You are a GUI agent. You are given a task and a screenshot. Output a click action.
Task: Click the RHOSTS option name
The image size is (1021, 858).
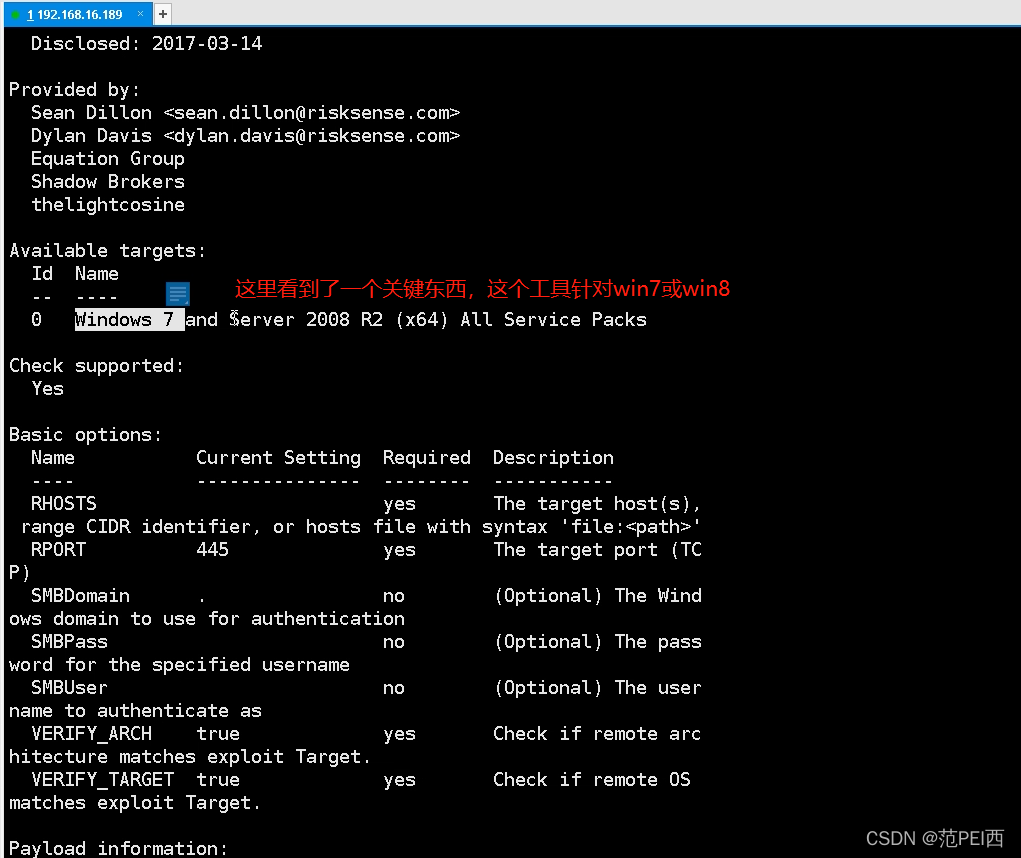64,504
